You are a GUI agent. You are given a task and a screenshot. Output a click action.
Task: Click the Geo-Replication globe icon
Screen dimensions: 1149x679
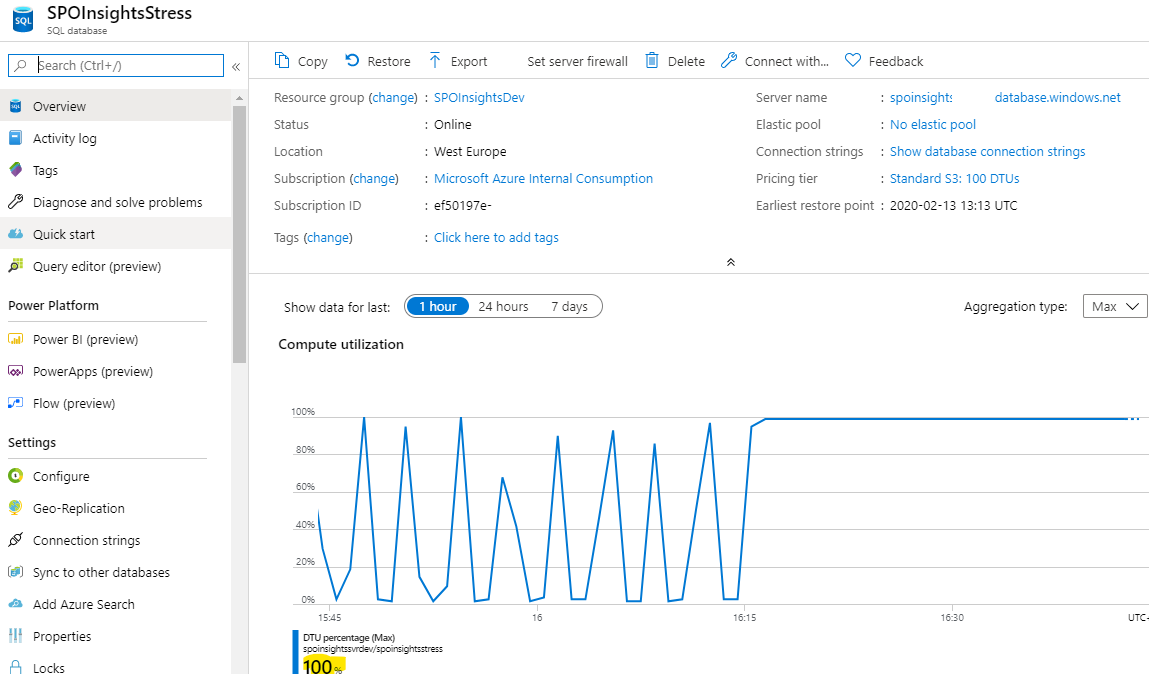(15, 508)
